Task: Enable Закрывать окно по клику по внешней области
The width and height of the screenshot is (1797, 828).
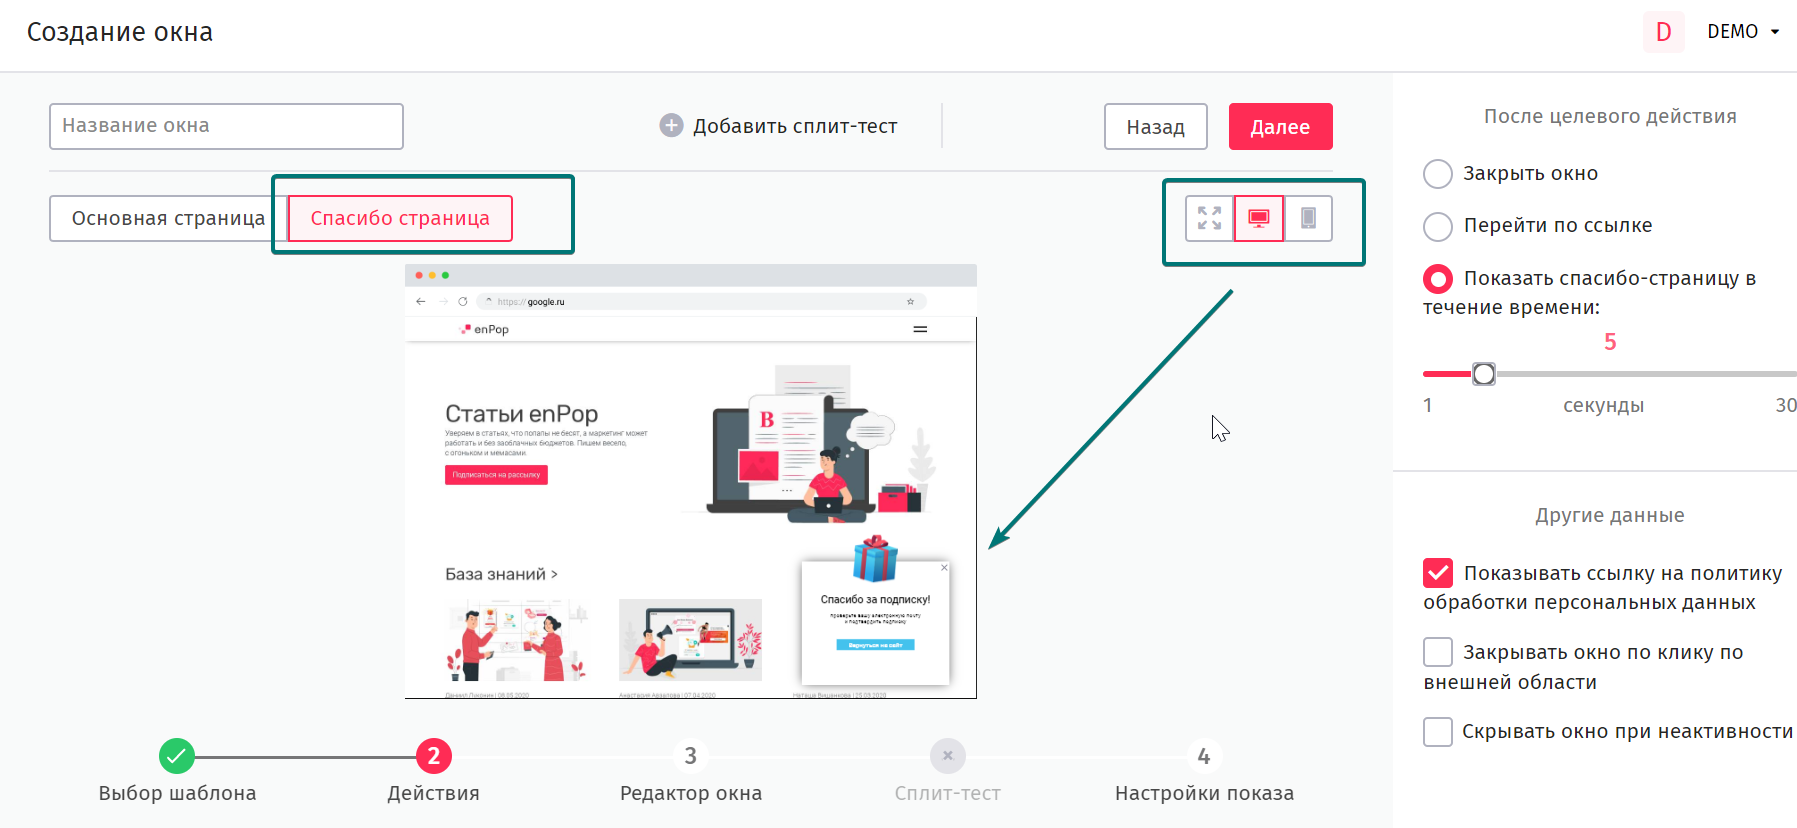Action: tap(1438, 652)
